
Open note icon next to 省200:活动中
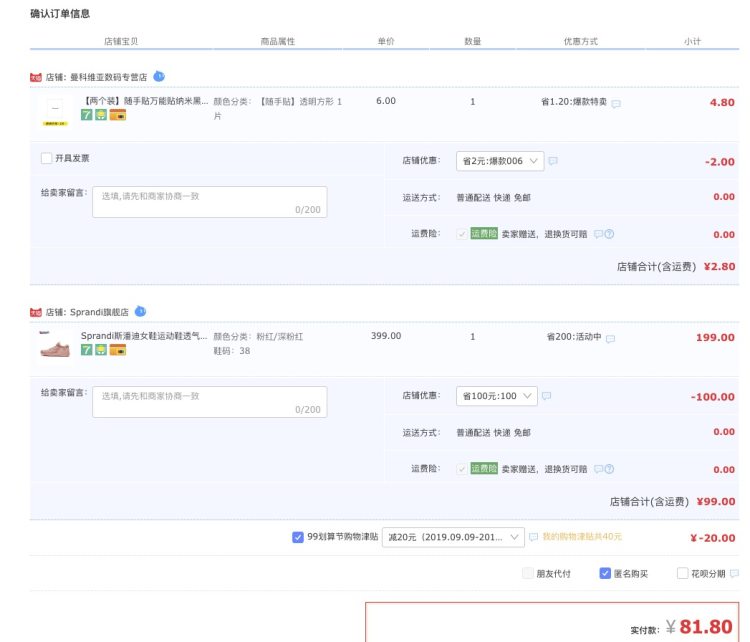click(610, 339)
